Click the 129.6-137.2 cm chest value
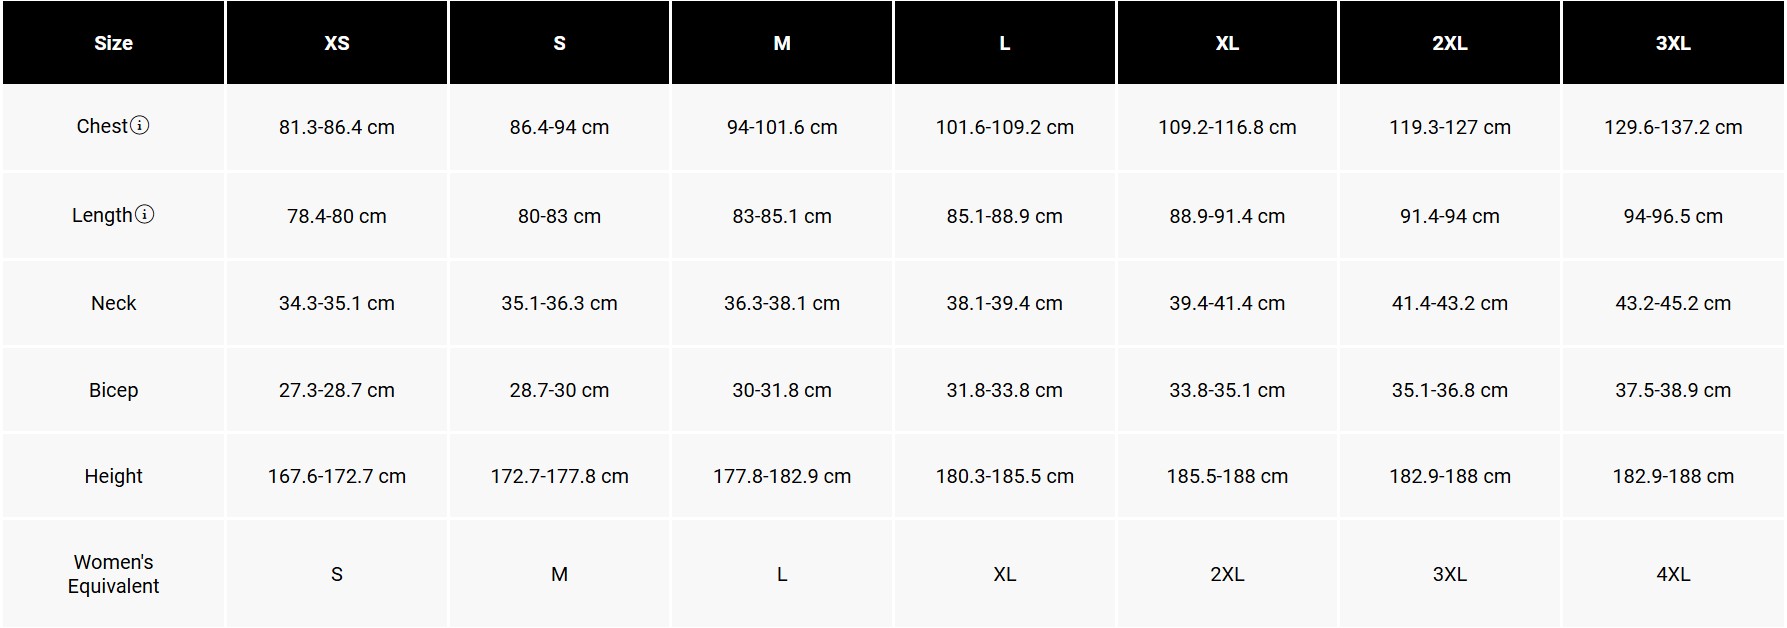The height and width of the screenshot is (628, 1787). coord(1673,127)
